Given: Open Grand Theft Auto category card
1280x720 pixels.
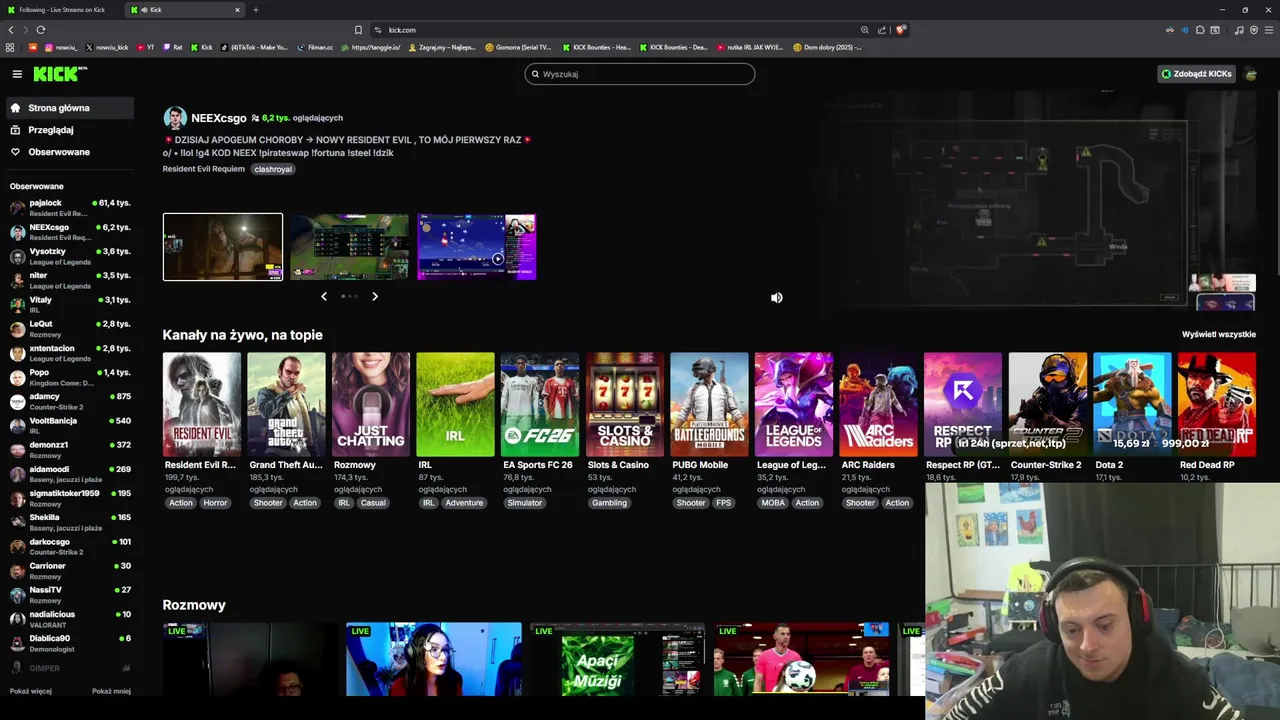Looking at the screenshot, I should 286,404.
